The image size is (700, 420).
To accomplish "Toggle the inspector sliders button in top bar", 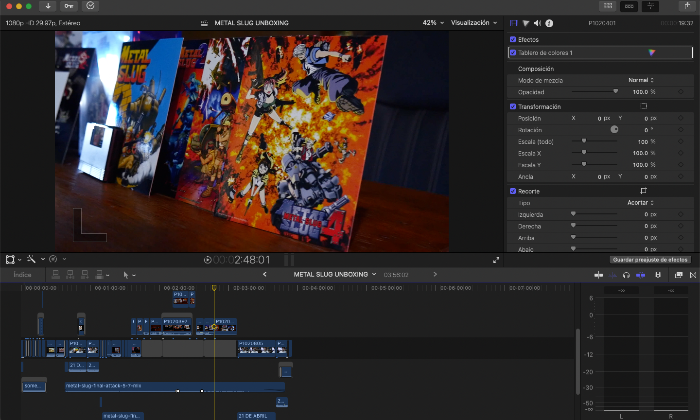I will (650, 6).
